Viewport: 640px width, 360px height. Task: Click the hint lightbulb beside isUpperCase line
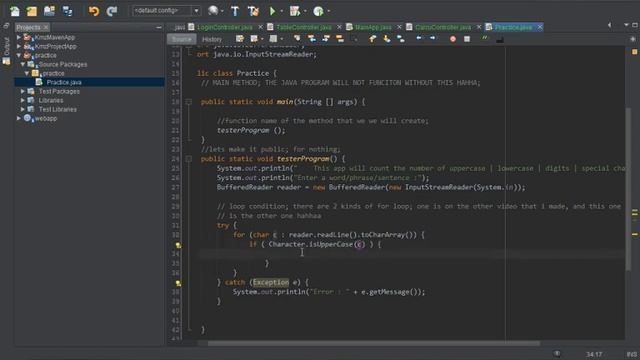pyautogui.click(x=178, y=245)
